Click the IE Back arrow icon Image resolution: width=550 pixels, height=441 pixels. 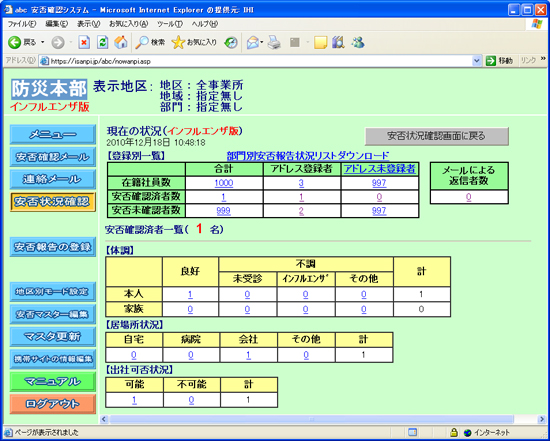click(x=15, y=42)
